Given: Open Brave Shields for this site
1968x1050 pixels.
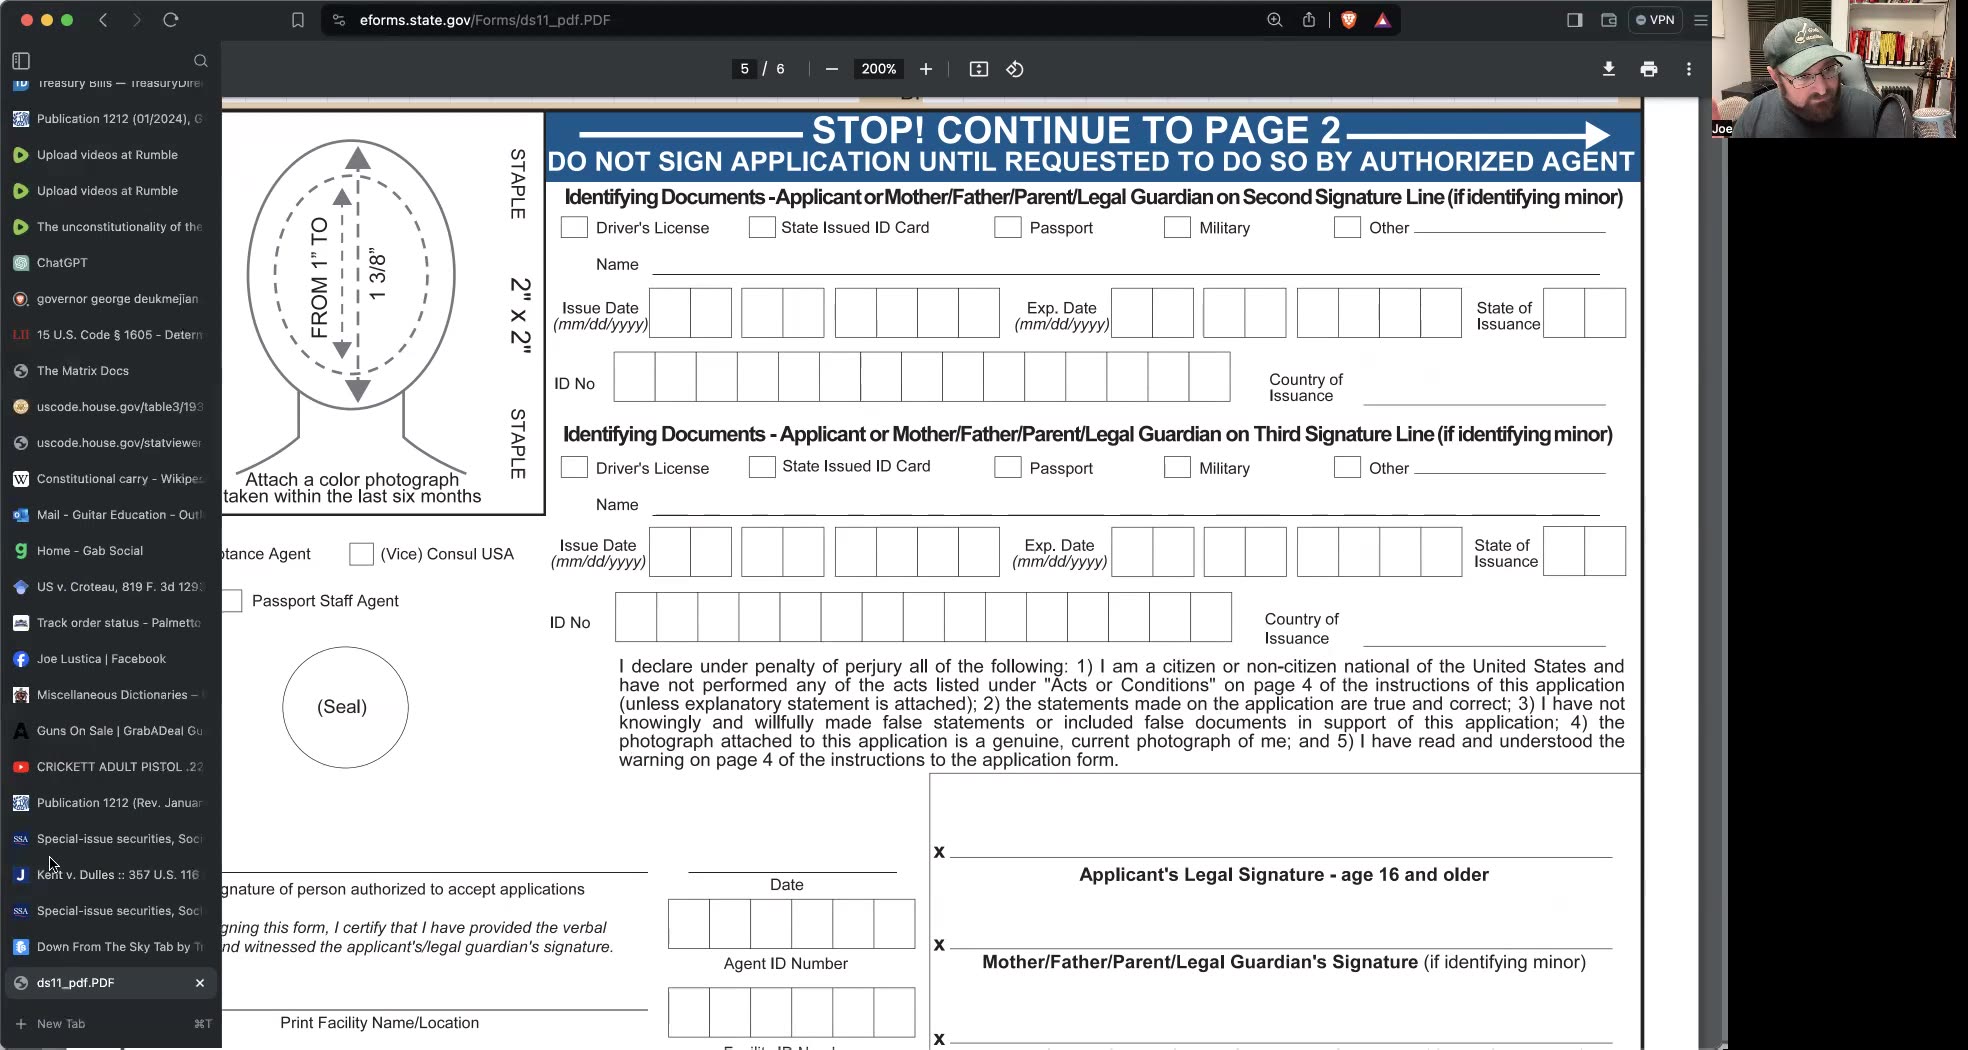Looking at the screenshot, I should (x=1348, y=20).
